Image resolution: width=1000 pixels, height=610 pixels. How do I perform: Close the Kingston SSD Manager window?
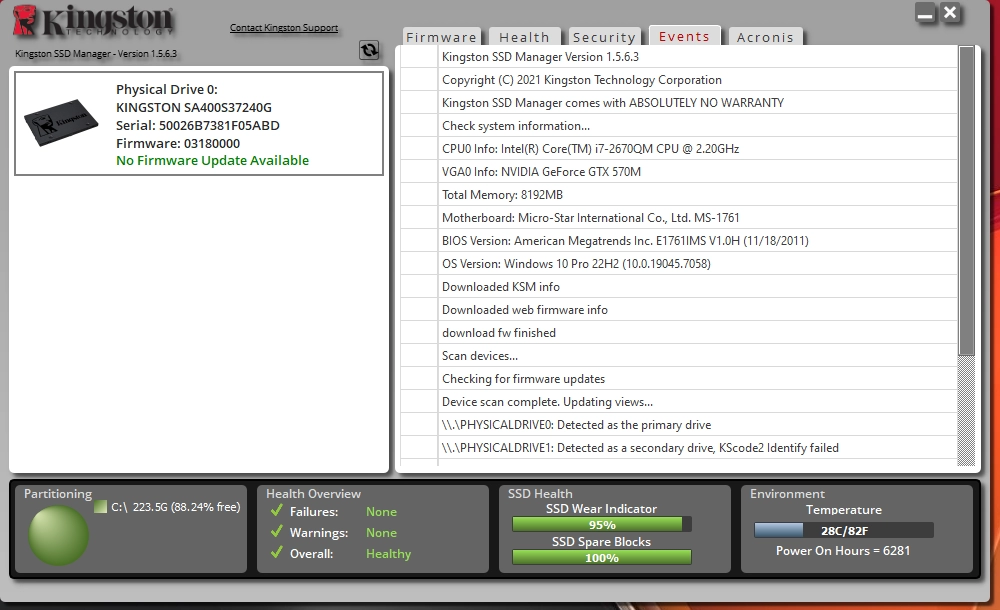[x=950, y=13]
